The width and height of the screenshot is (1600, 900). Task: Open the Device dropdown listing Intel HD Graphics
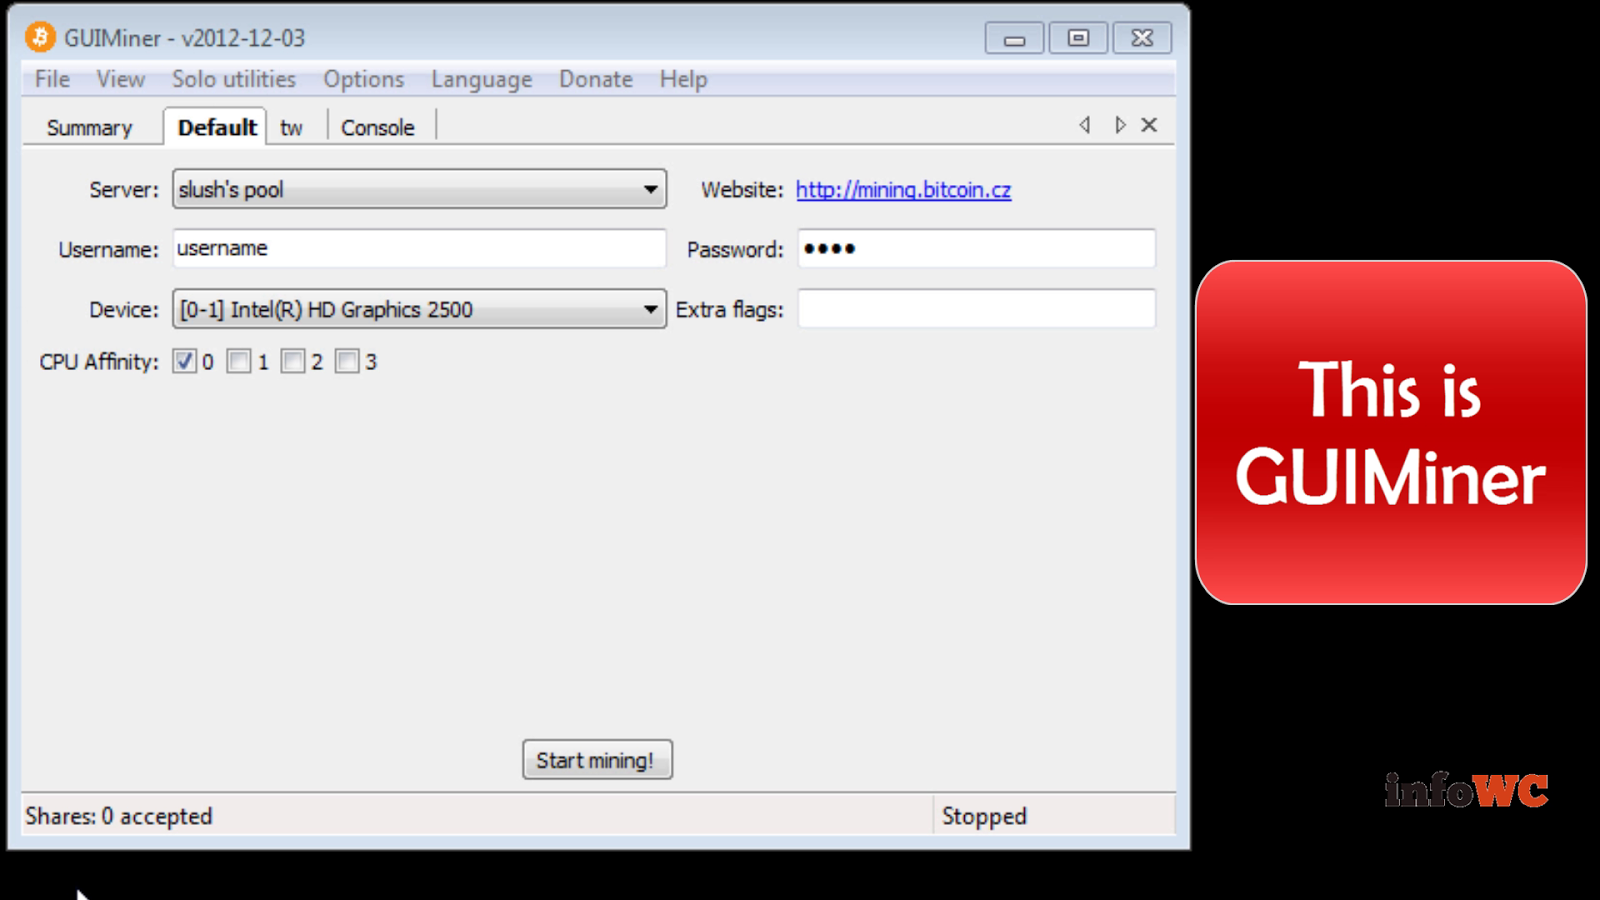419,309
